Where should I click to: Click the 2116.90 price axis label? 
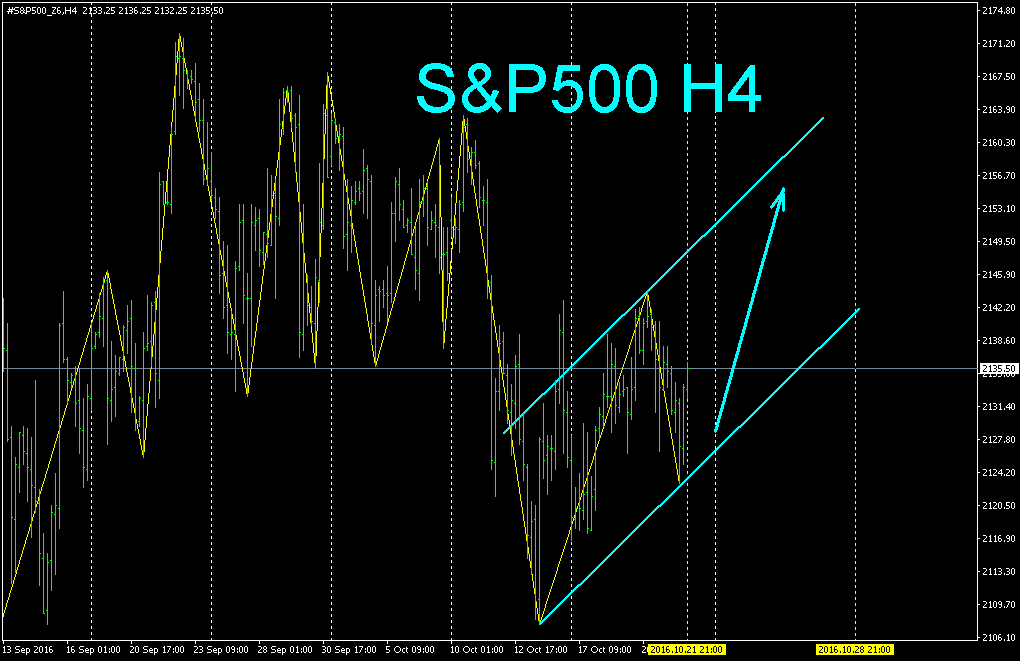coord(999,539)
